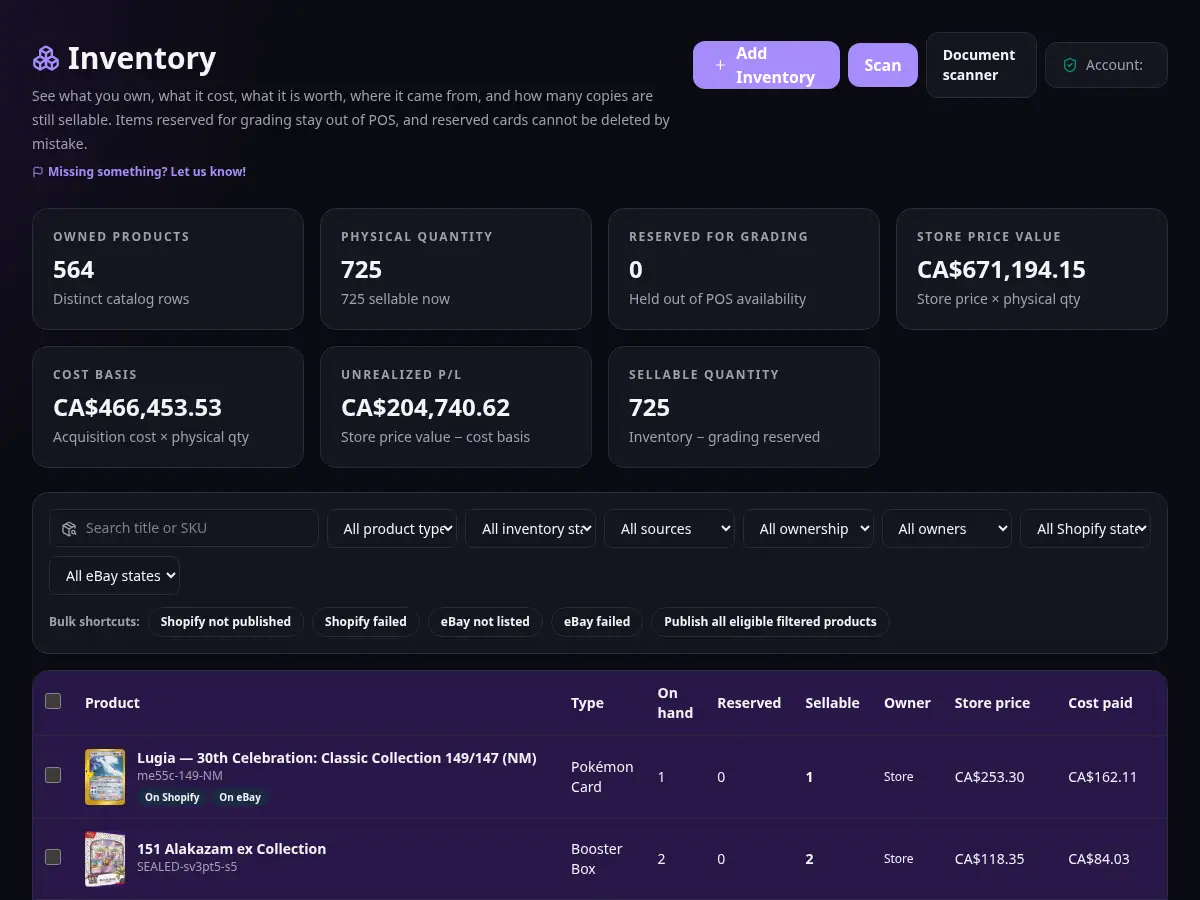Click the Owner column header

click(x=907, y=703)
